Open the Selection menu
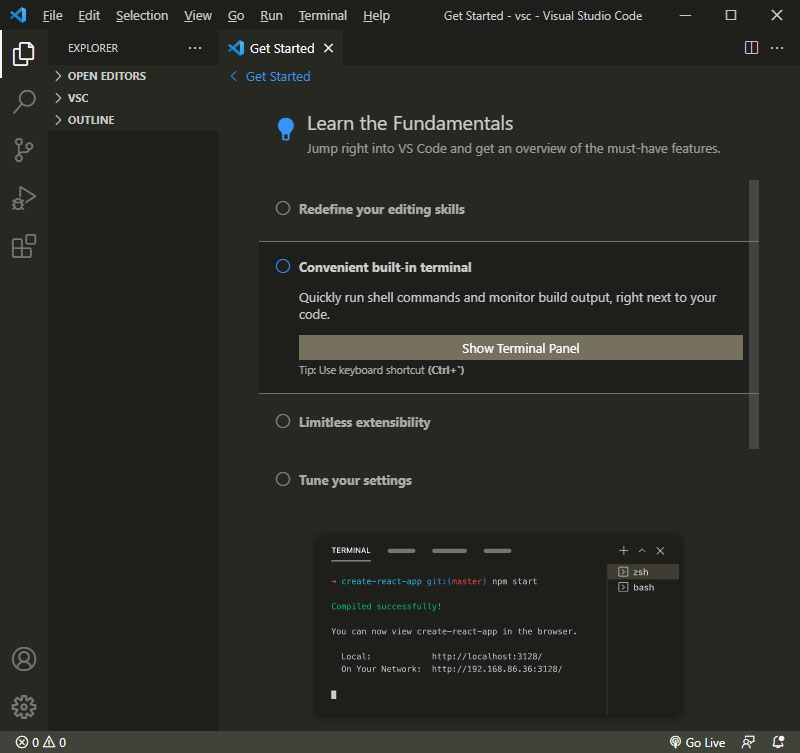The image size is (800, 753). coord(142,16)
